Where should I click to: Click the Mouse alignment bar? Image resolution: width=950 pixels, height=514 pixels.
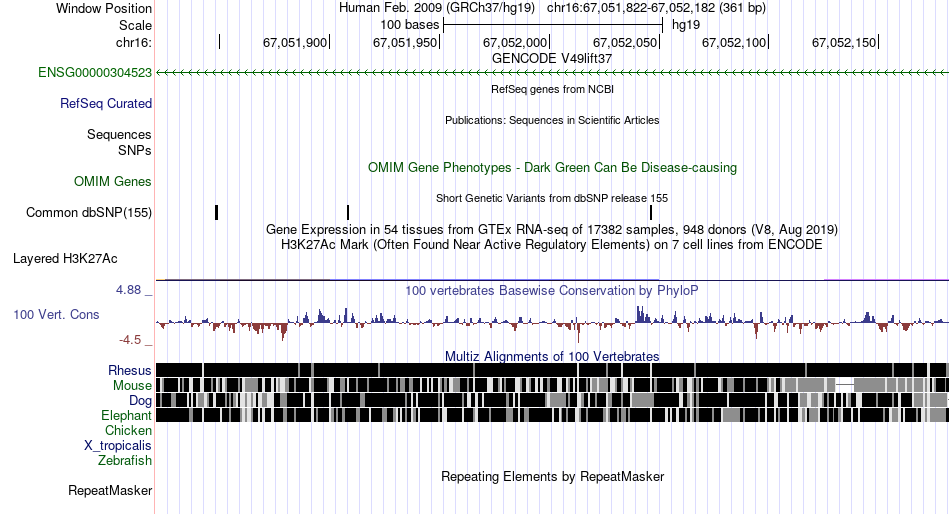pos(552,386)
